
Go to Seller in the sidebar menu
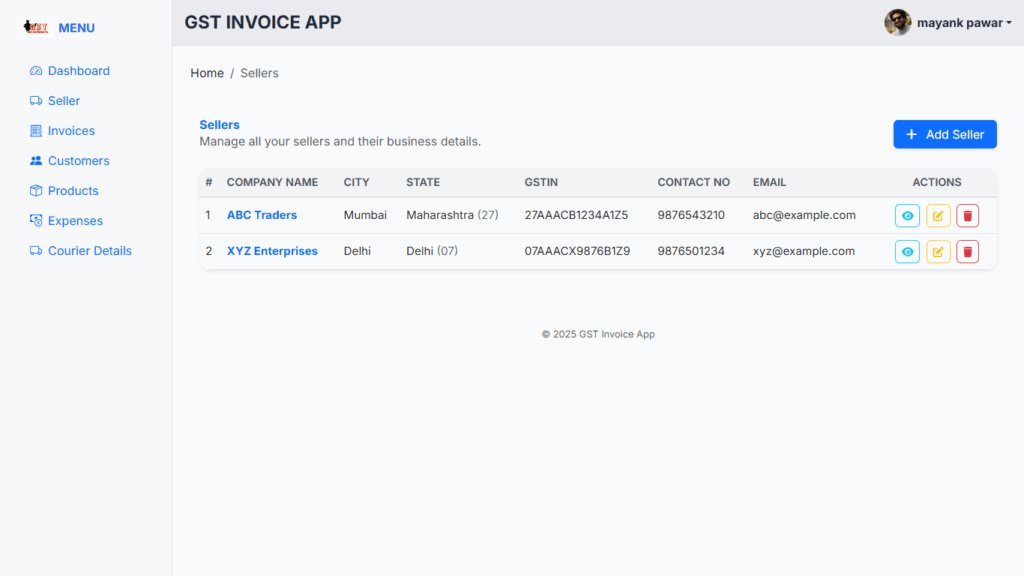[63, 101]
